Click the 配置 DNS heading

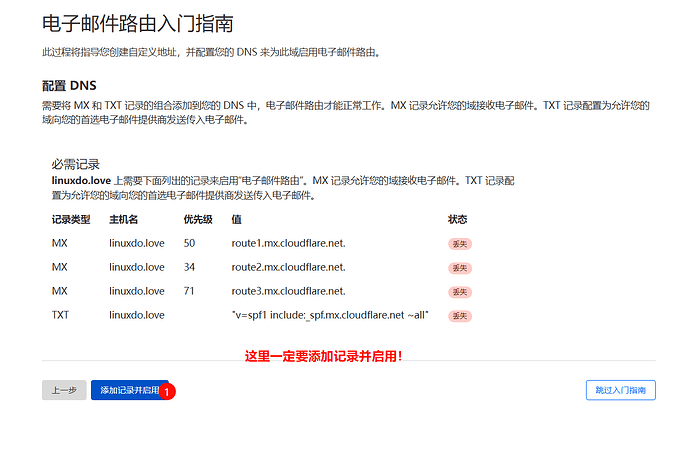tap(69, 85)
